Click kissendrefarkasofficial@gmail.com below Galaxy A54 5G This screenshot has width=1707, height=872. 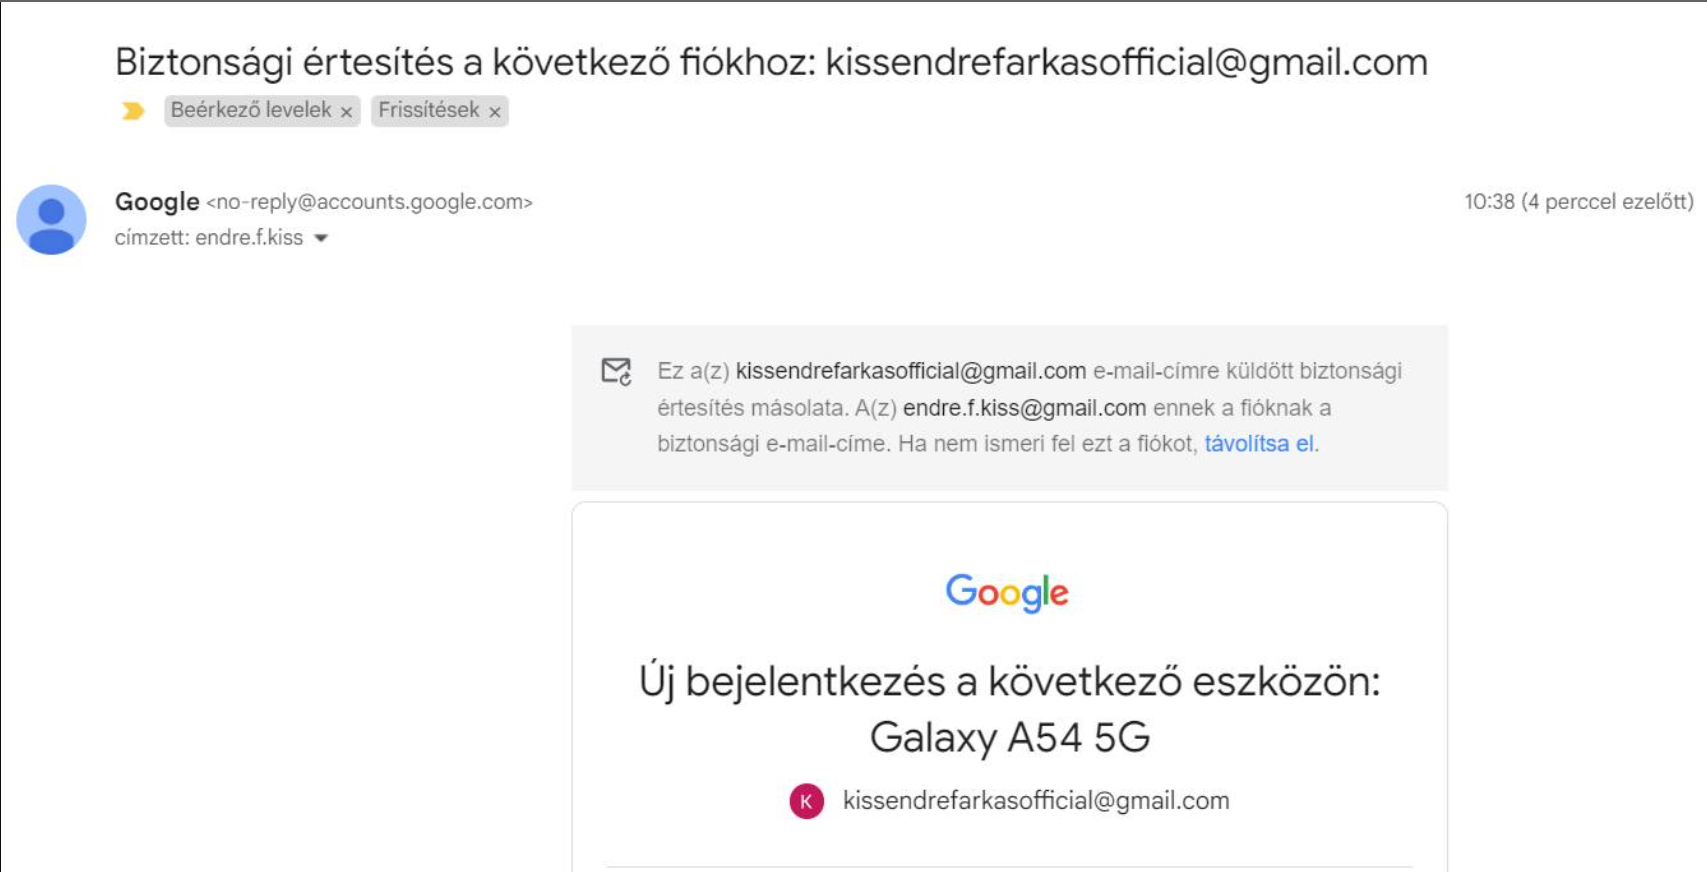point(1036,801)
